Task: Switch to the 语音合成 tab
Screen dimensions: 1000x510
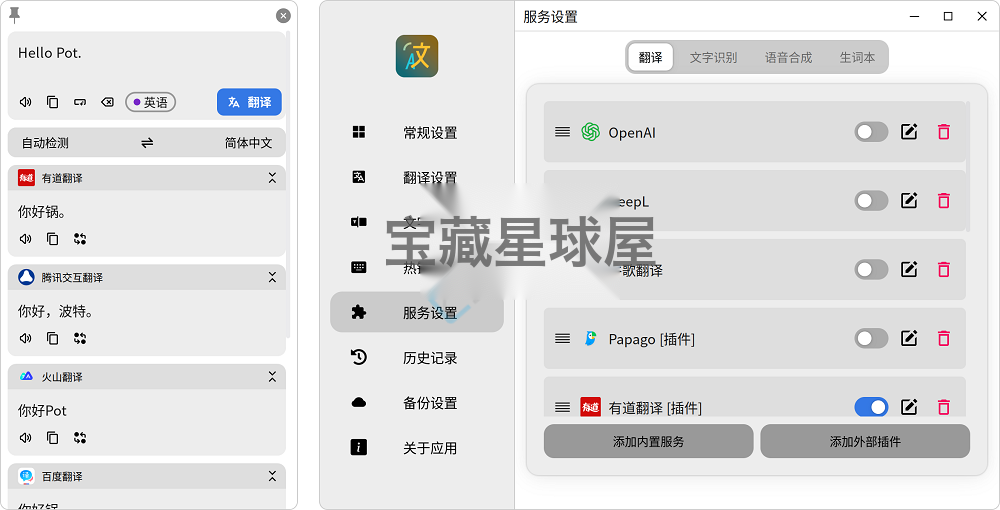Action: 788,57
